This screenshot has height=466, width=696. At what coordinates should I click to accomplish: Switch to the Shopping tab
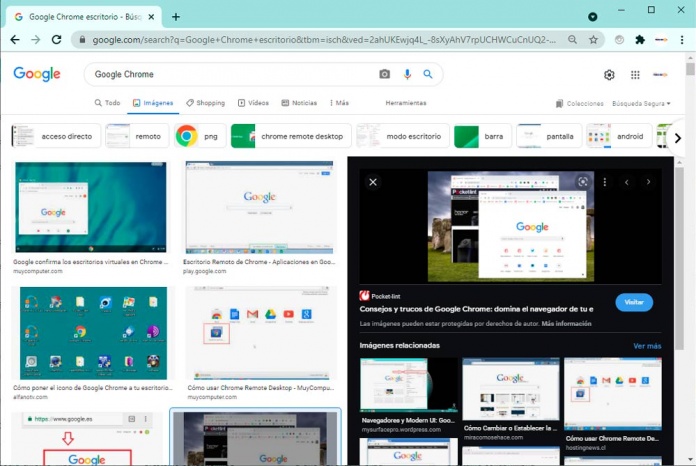coord(206,103)
